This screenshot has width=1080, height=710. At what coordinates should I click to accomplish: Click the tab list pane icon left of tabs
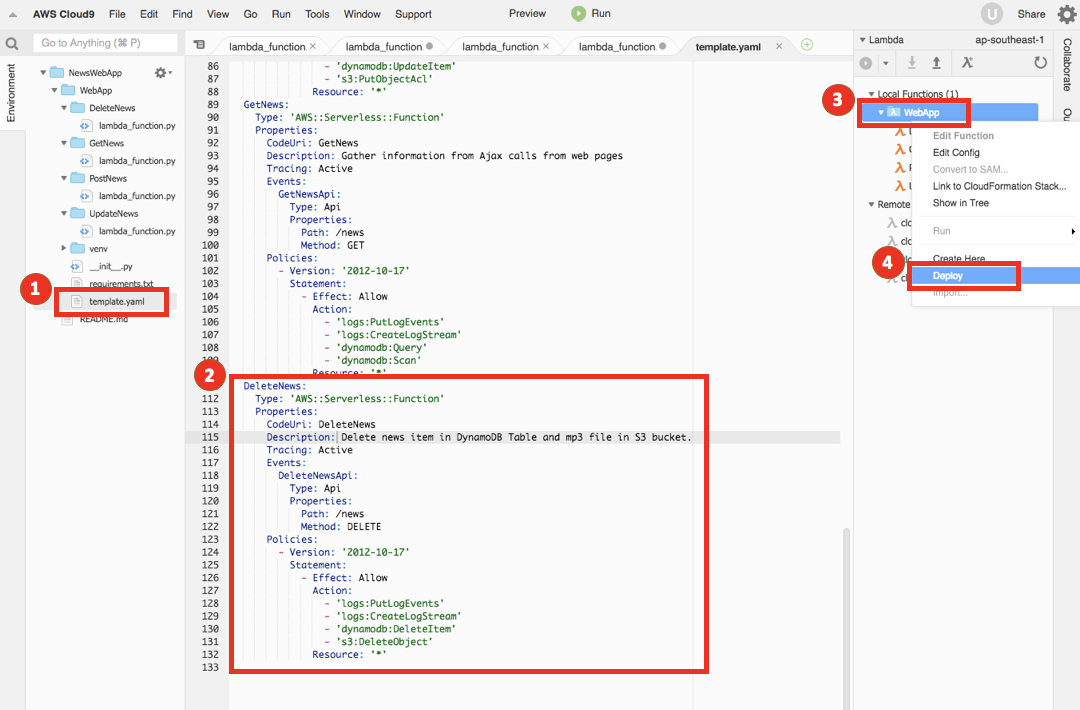(199, 45)
